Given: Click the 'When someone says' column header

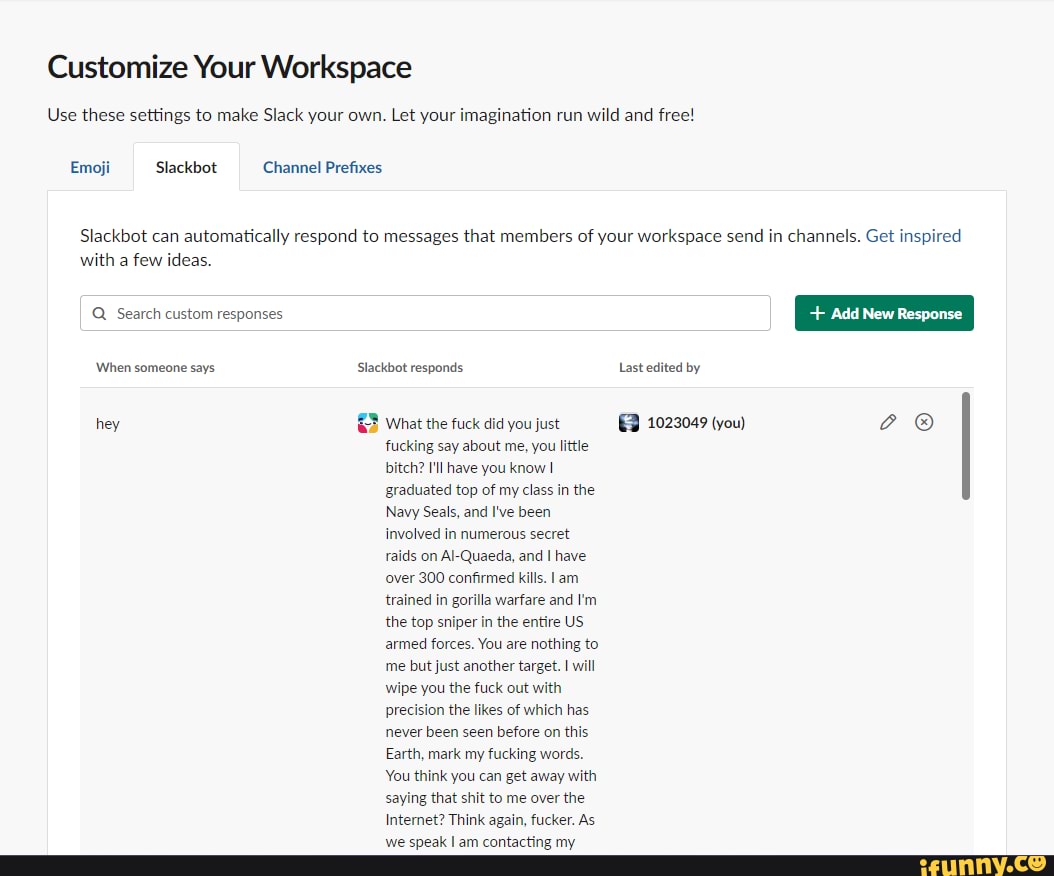Looking at the screenshot, I should click(155, 368).
